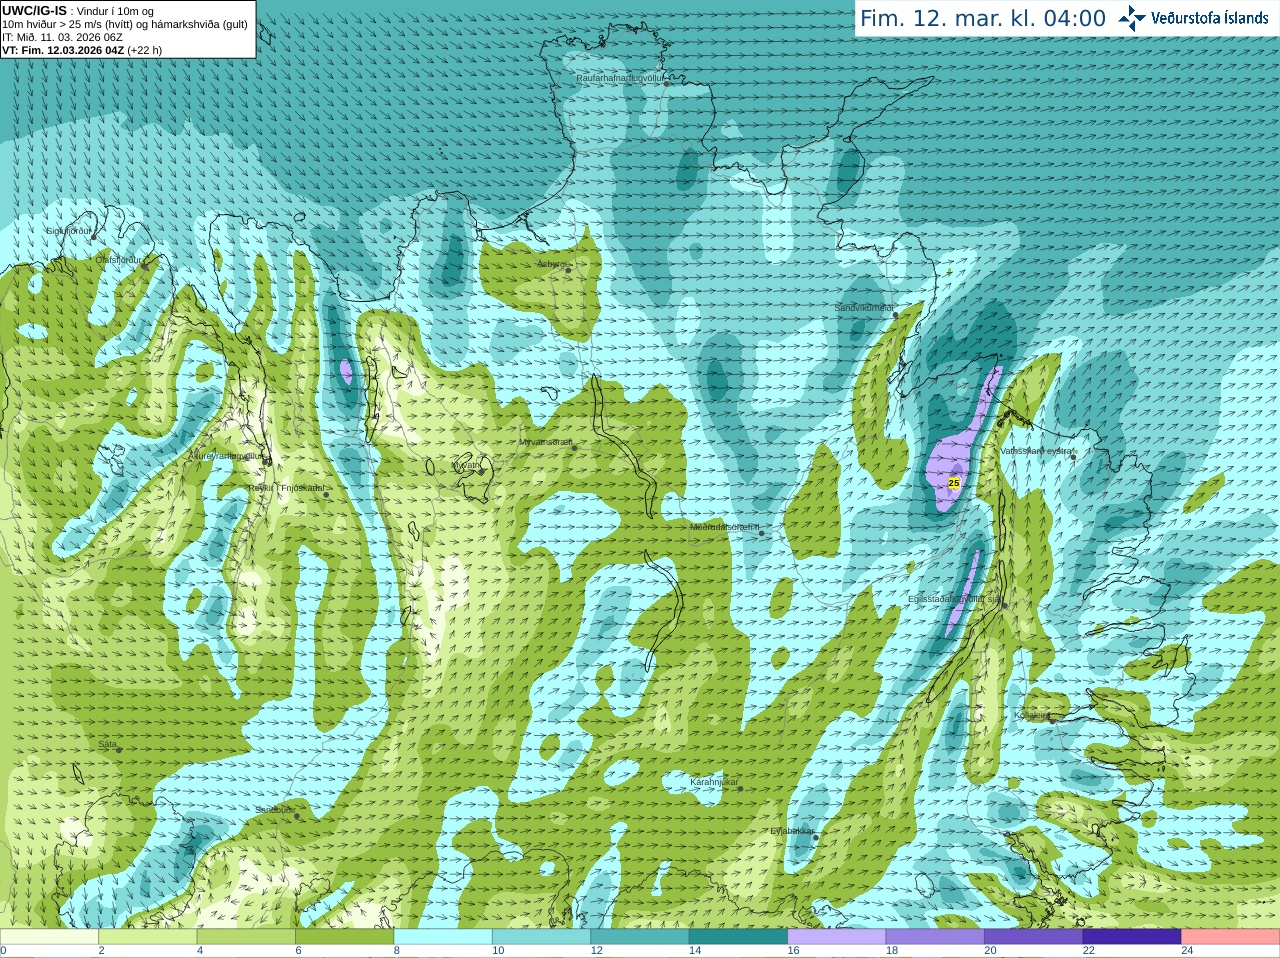The image size is (1280, 958).
Task: Click the 10–12 m/s turquoise legend swatch
Action: (542, 936)
